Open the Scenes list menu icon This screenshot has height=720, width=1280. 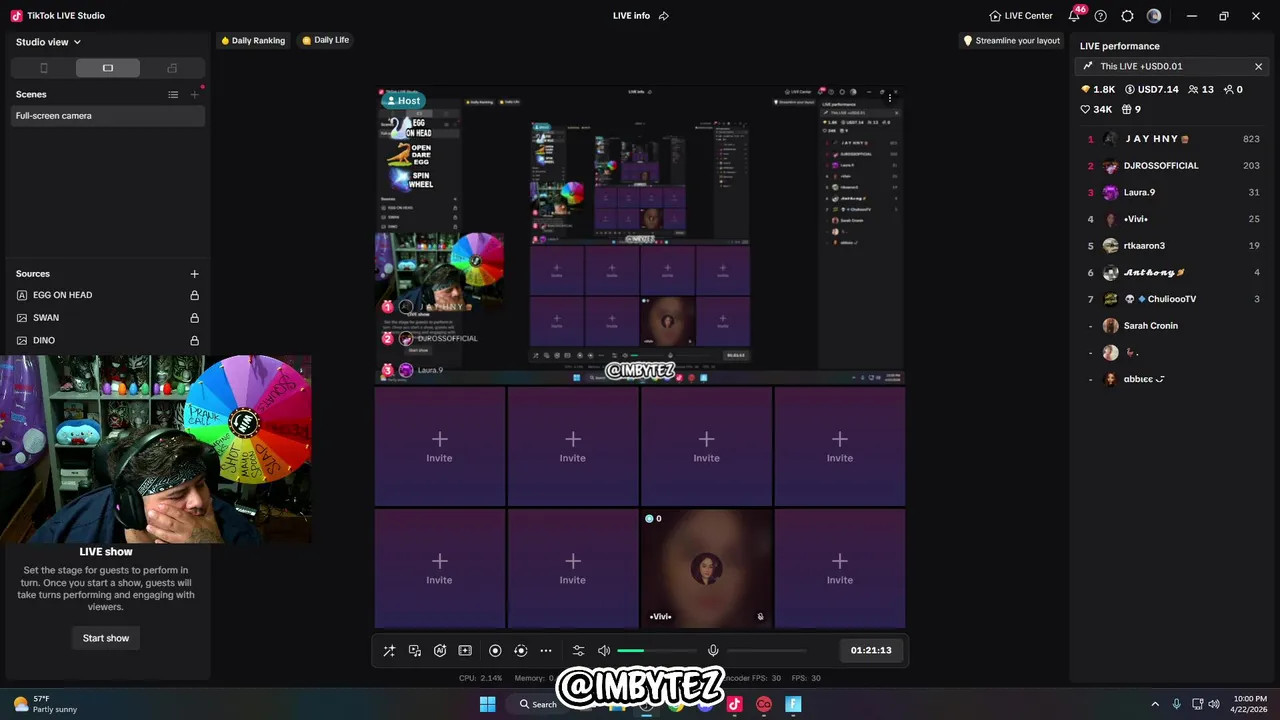pyautogui.click(x=173, y=95)
